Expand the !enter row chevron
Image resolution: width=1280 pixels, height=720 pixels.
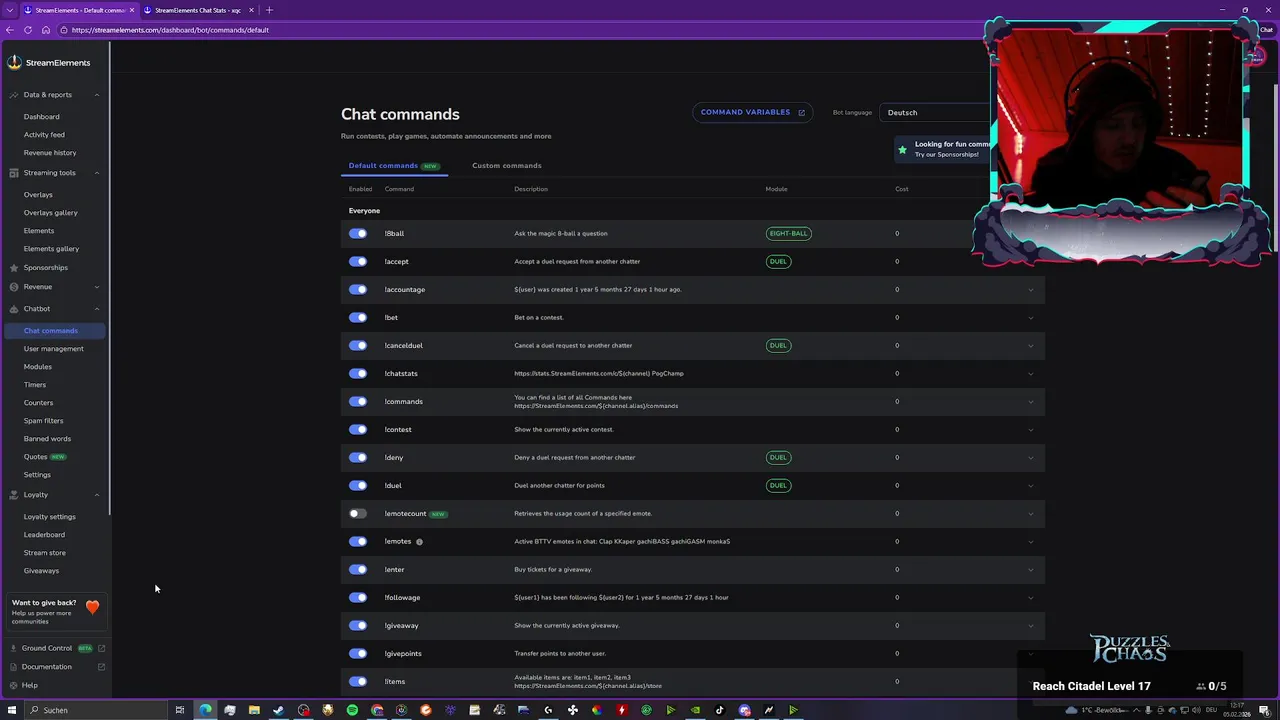click(1031, 570)
